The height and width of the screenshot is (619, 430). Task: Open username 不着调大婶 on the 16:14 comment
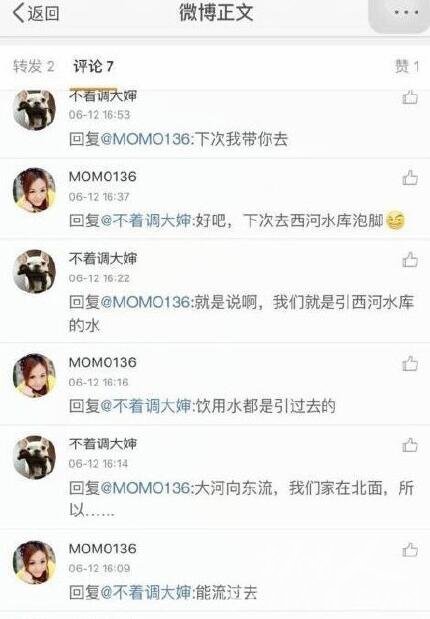103,444
